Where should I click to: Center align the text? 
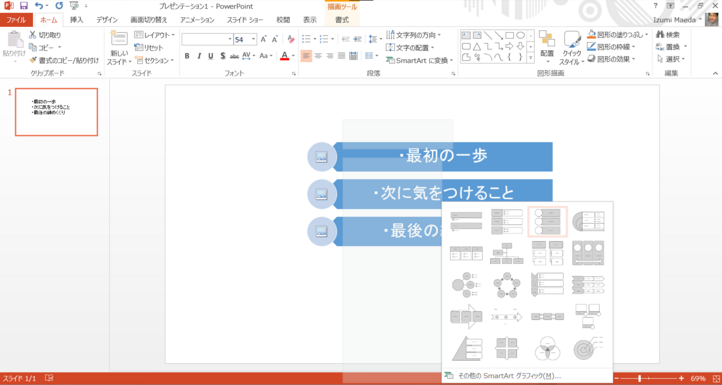[x=318, y=56]
